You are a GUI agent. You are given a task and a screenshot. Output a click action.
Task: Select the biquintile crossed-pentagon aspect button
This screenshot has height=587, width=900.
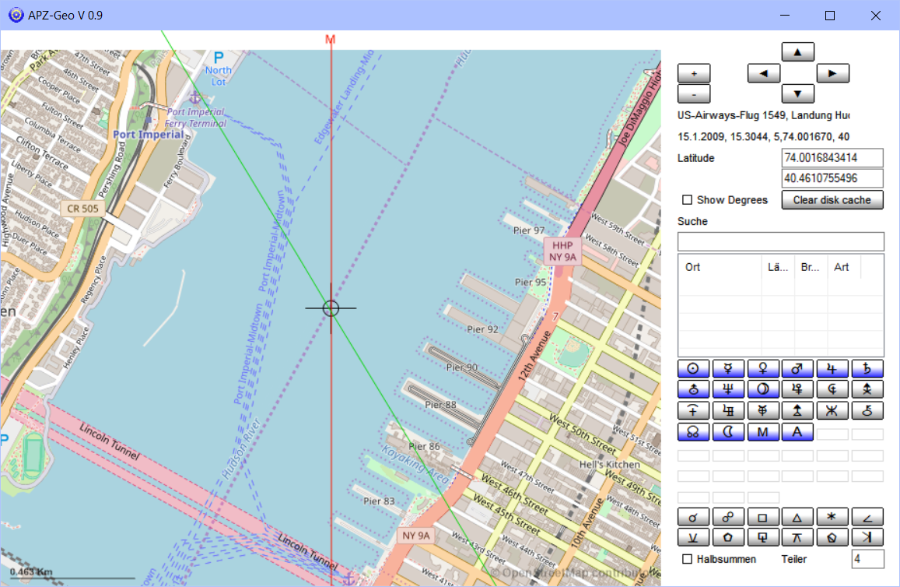[832, 538]
